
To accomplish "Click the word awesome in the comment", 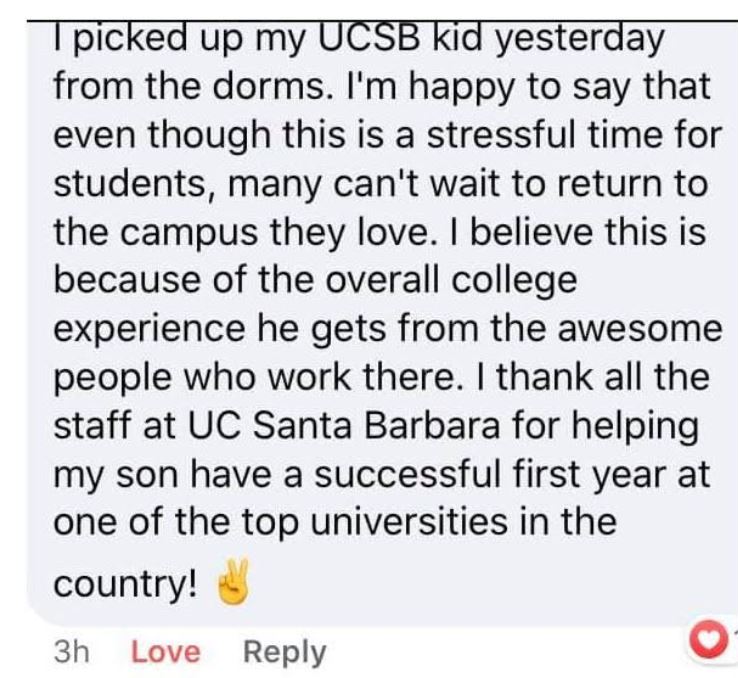I will pos(629,330).
